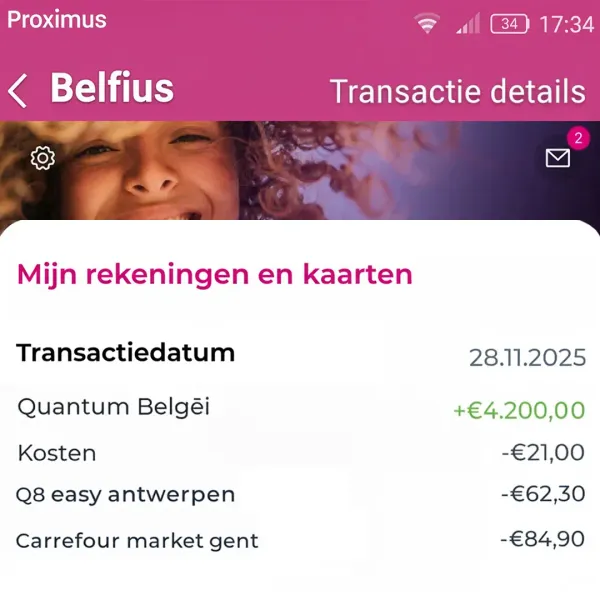Tap the profile banner photo

[300, 170]
